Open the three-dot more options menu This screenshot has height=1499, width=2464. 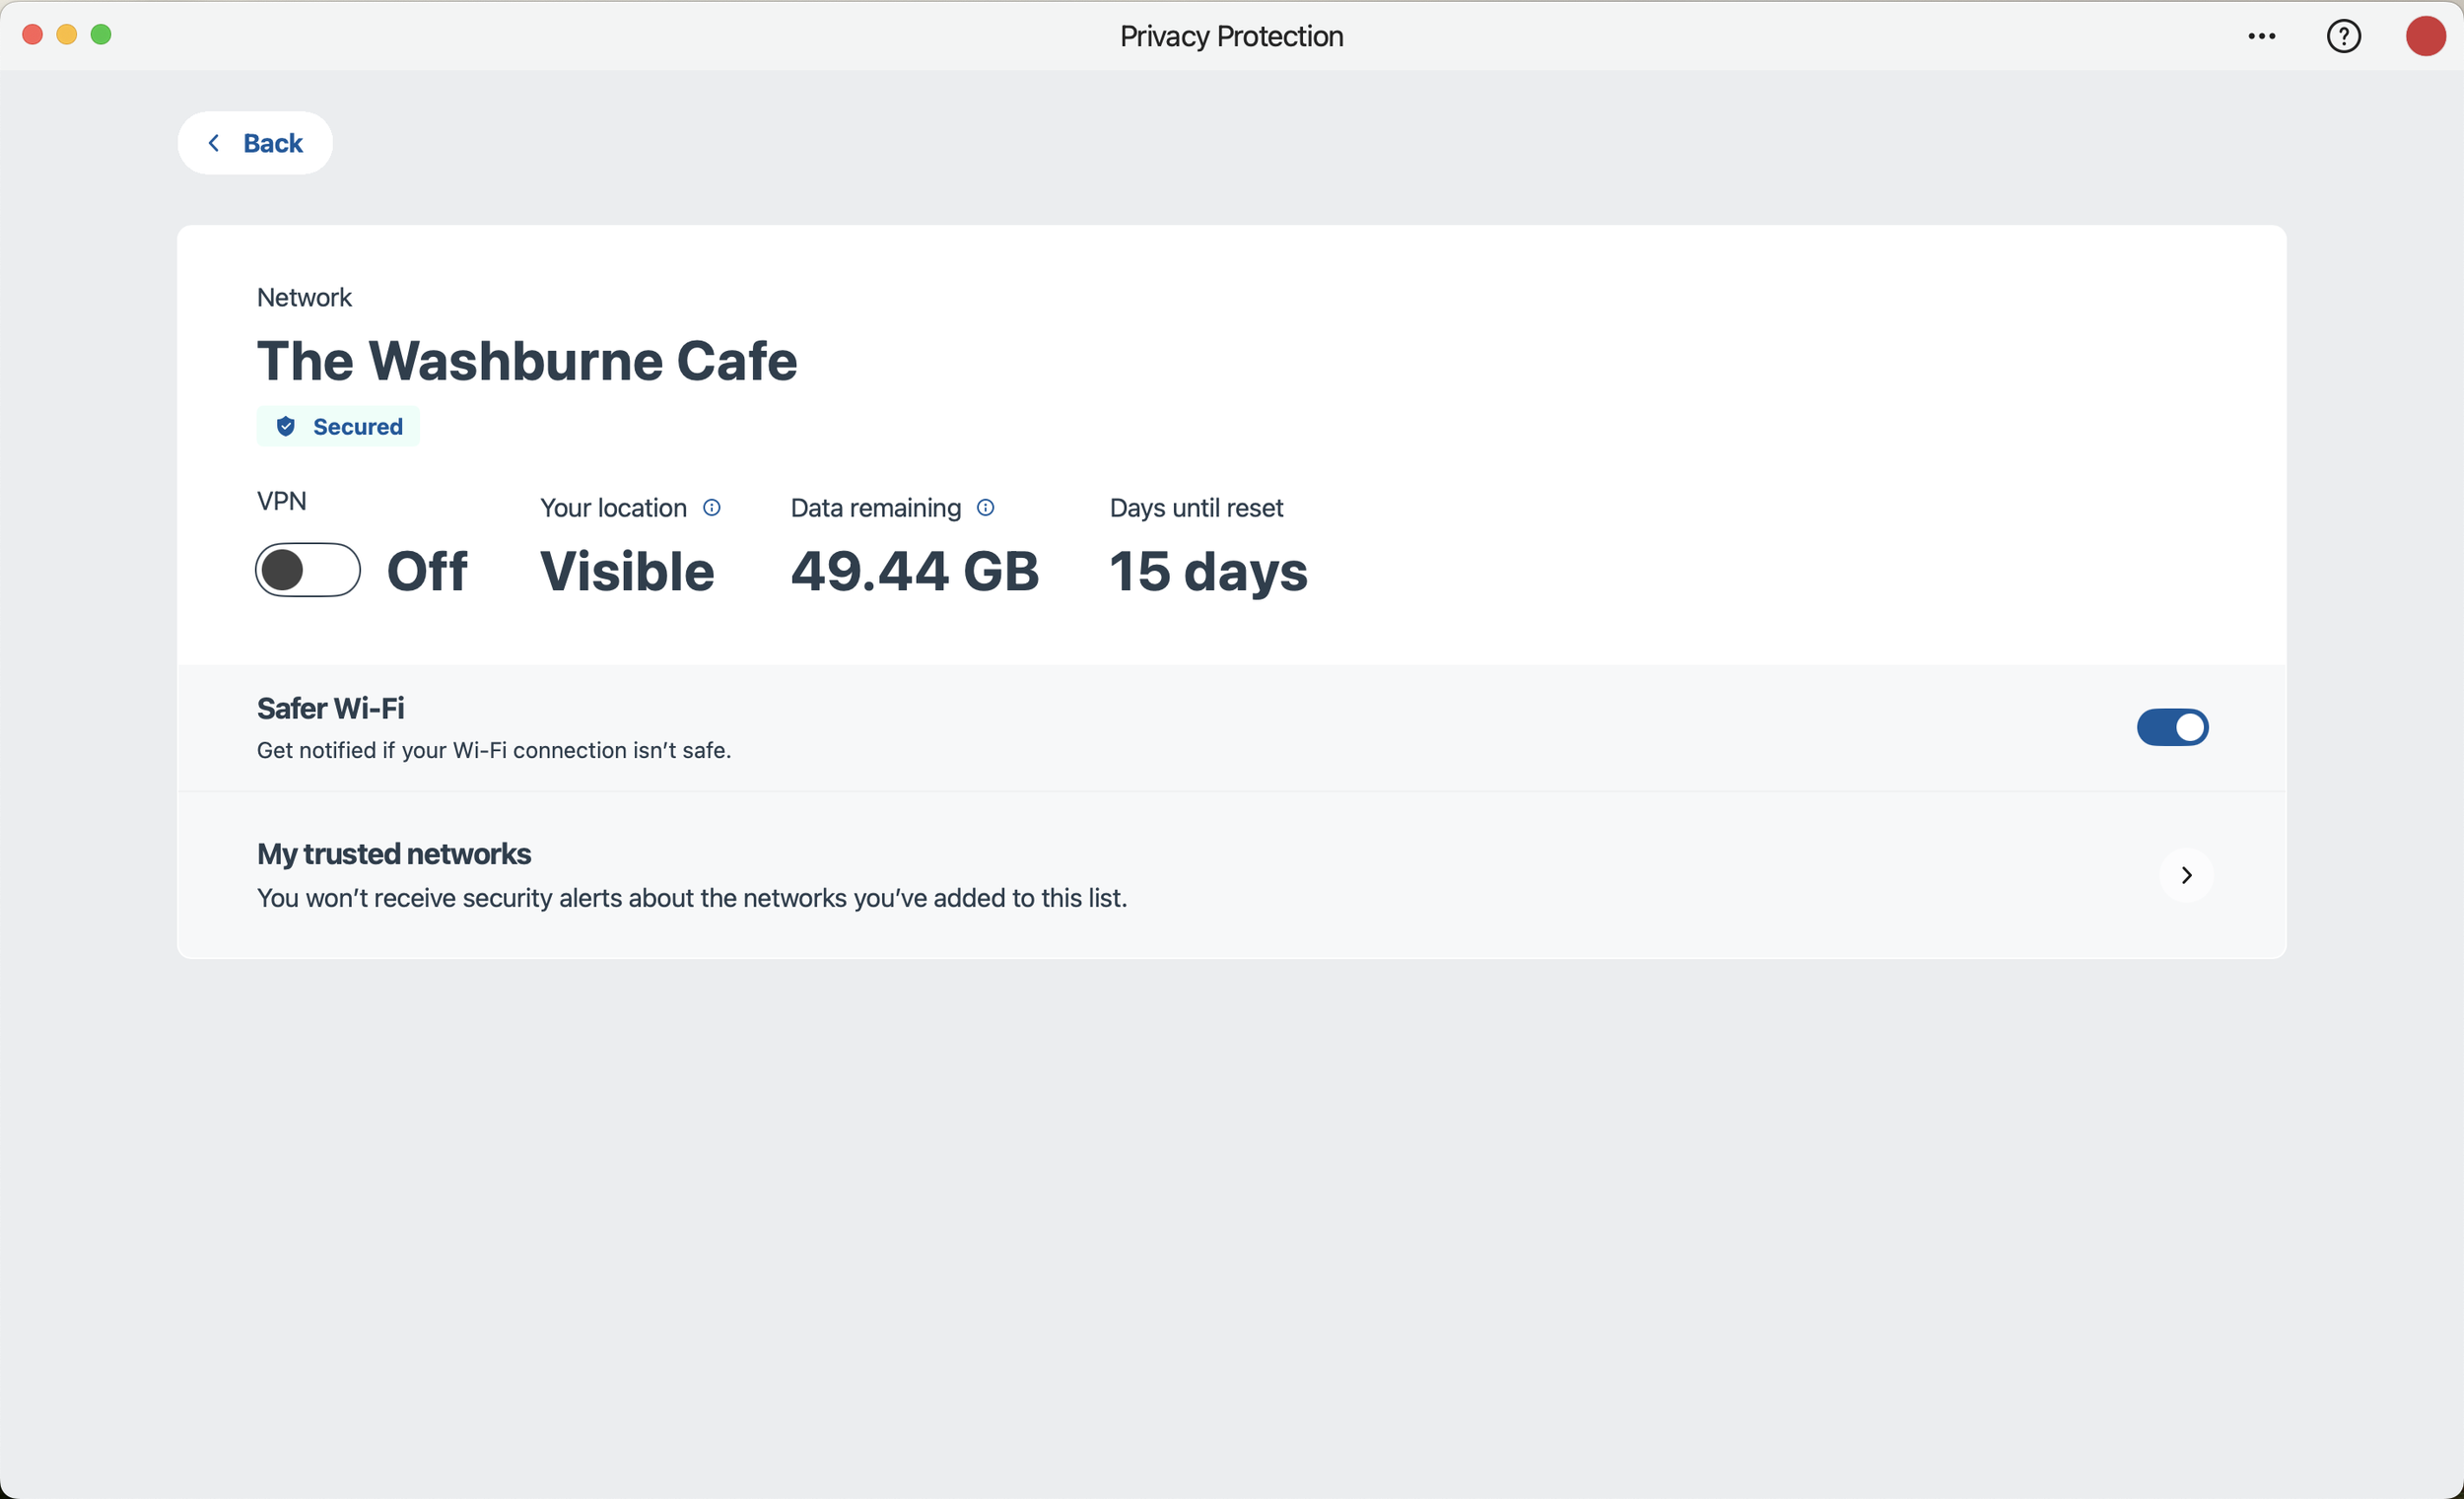(2261, 36)
